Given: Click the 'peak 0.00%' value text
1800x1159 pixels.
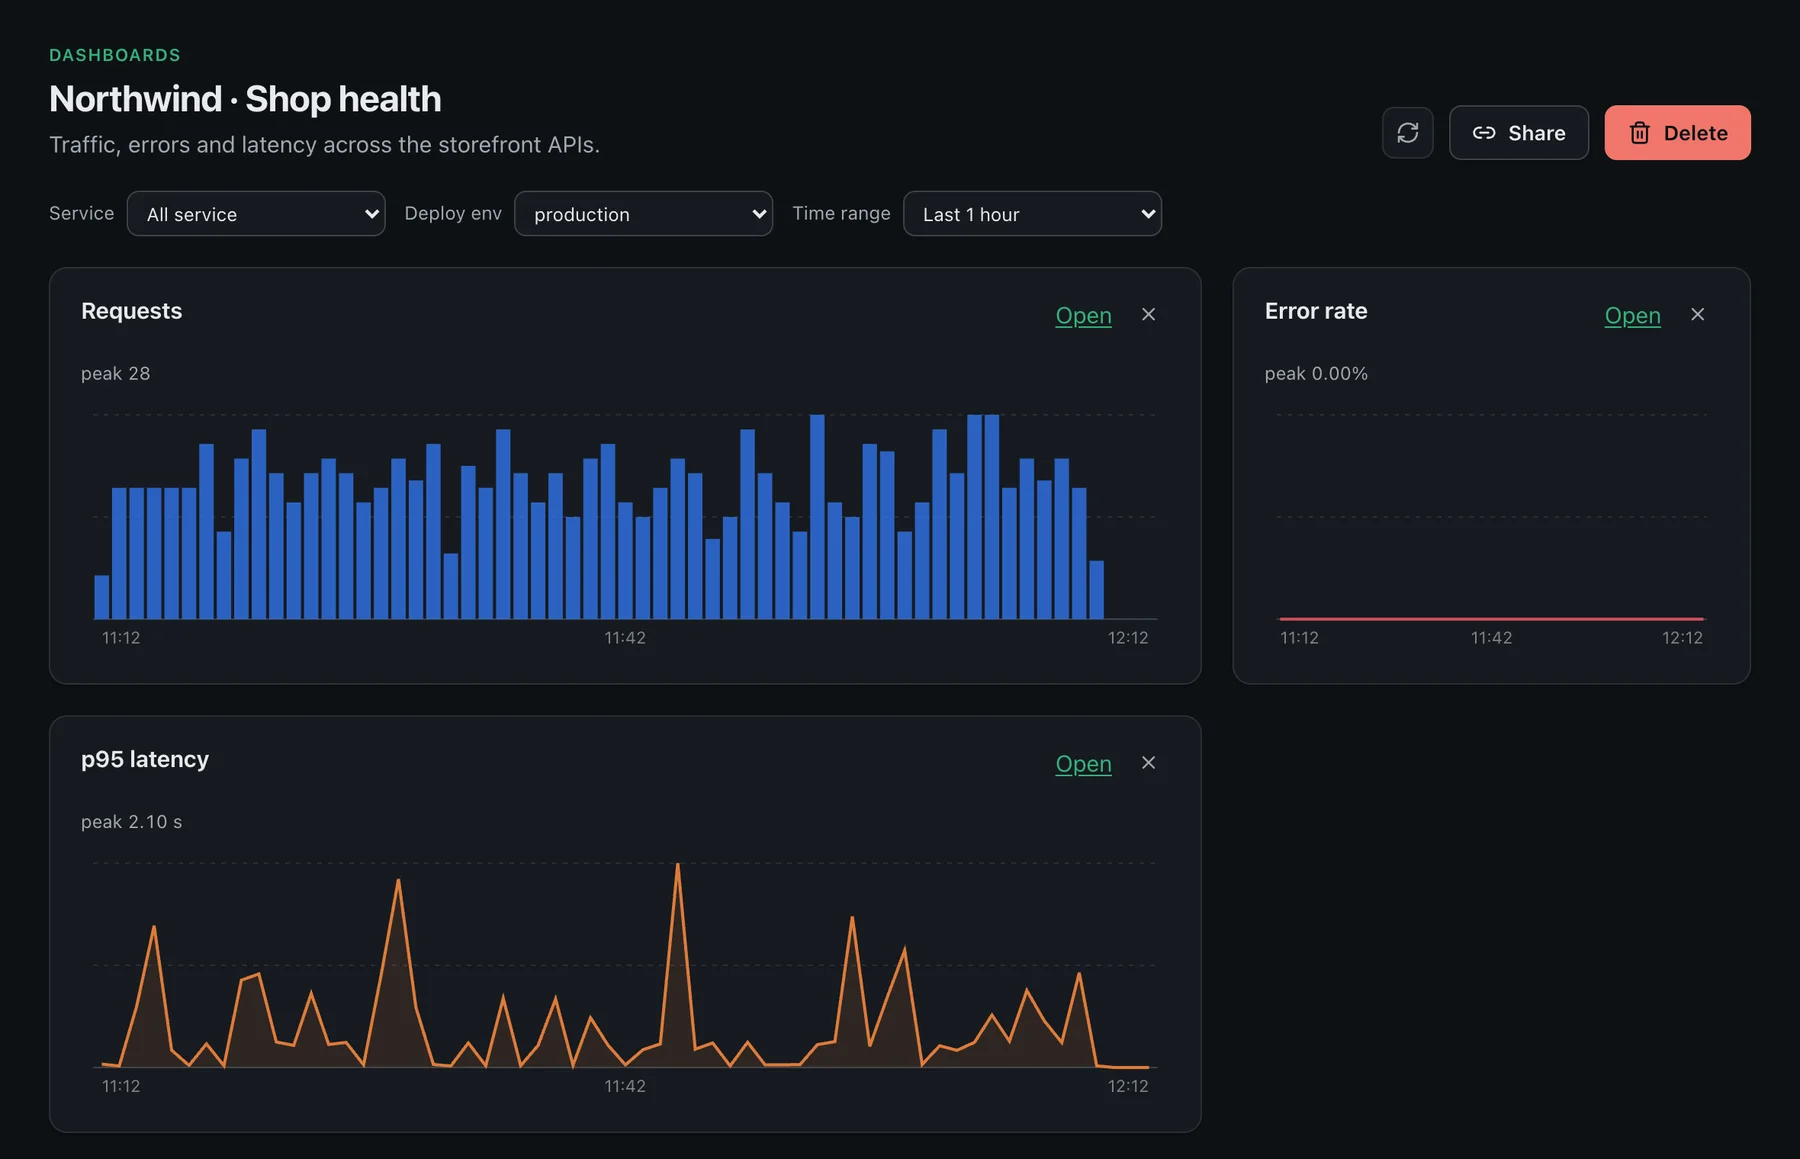Looking at the screenshot, I should click(1315, 373).
